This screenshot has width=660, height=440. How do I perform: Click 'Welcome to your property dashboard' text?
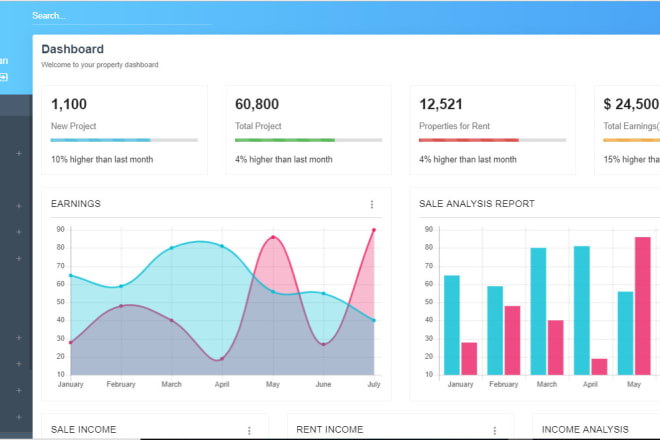point(100,65)
